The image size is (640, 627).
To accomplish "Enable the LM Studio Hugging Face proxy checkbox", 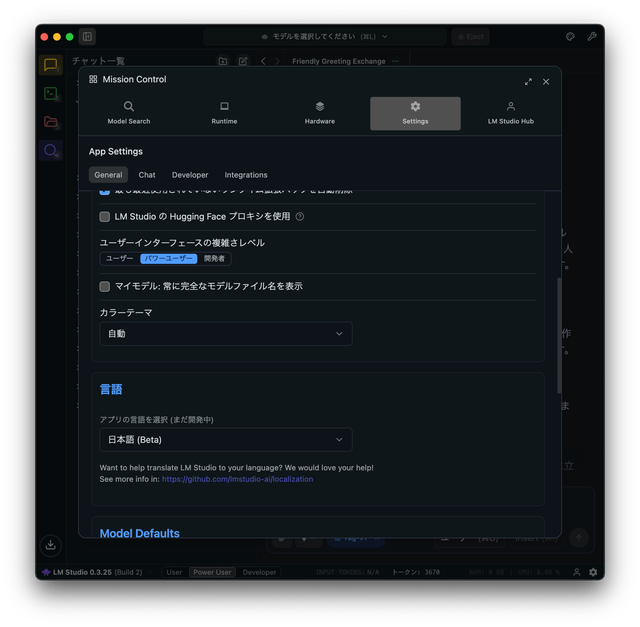I will 105,216.
